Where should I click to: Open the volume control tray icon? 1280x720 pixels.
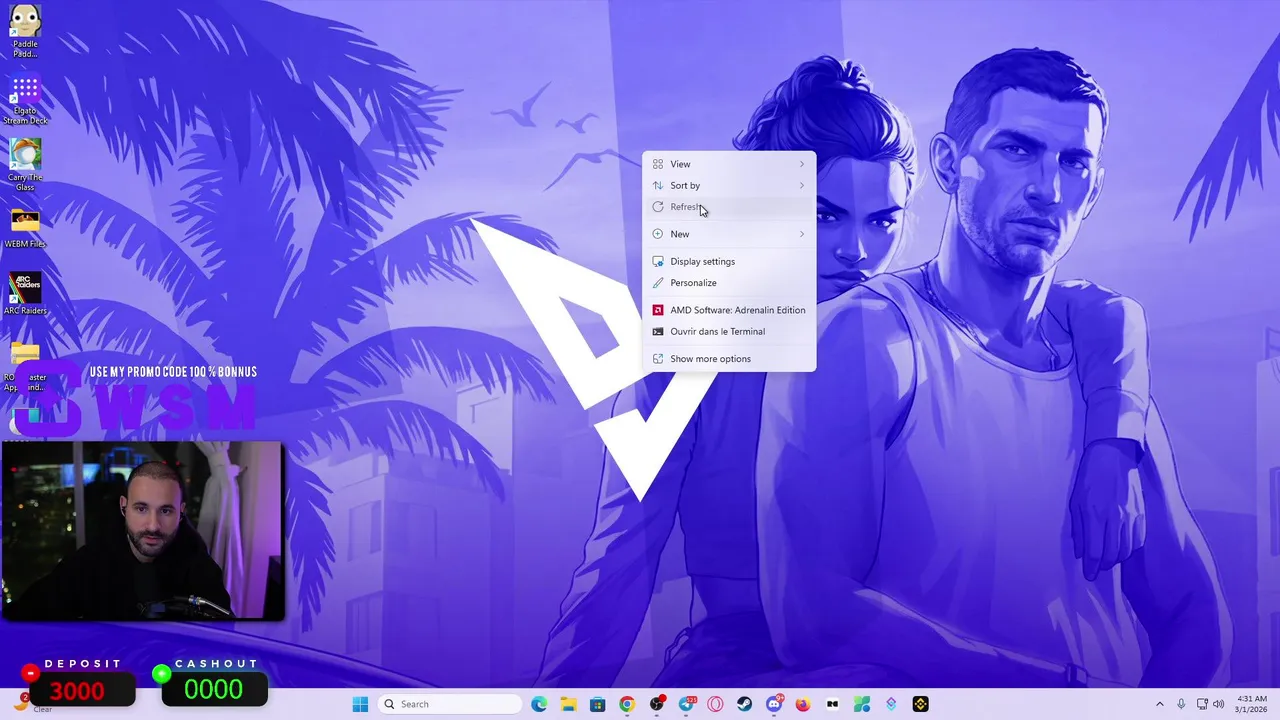point(1219,704)
